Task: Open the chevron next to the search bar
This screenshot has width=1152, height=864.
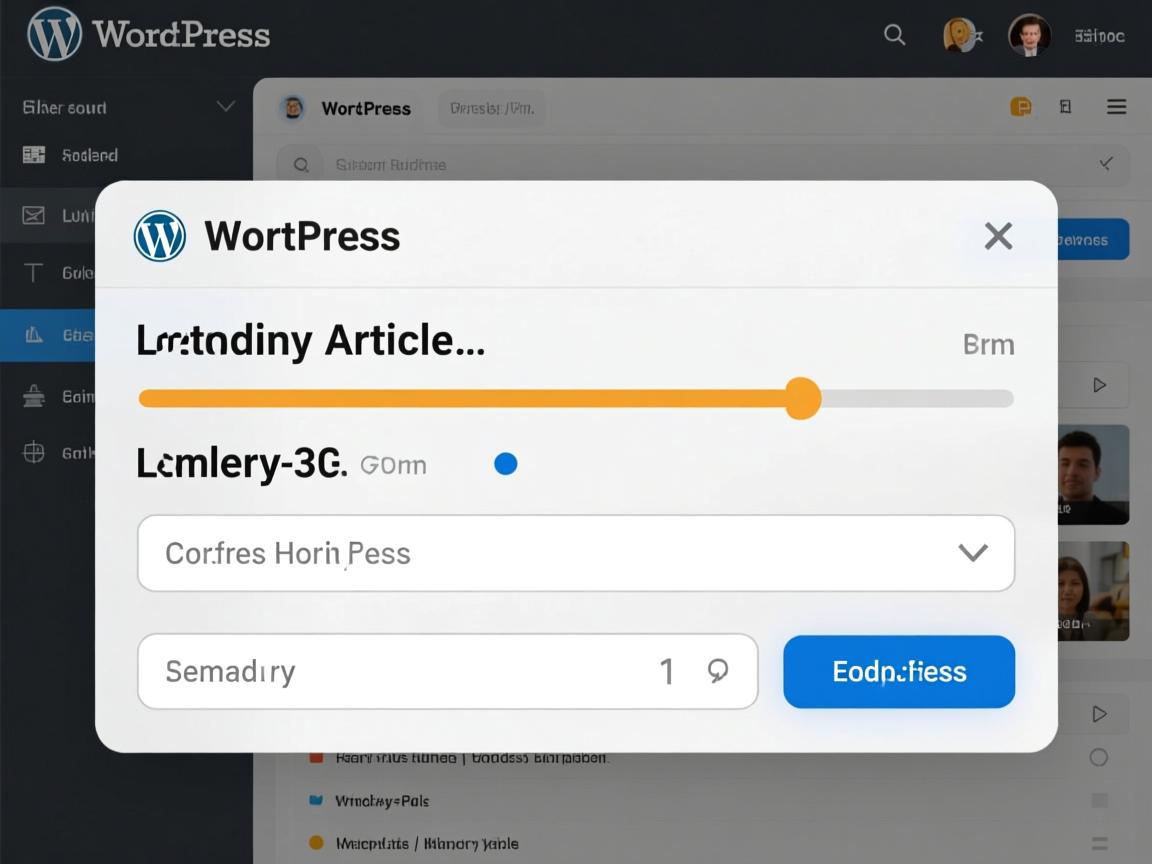Action: [x=1106, y=163]
